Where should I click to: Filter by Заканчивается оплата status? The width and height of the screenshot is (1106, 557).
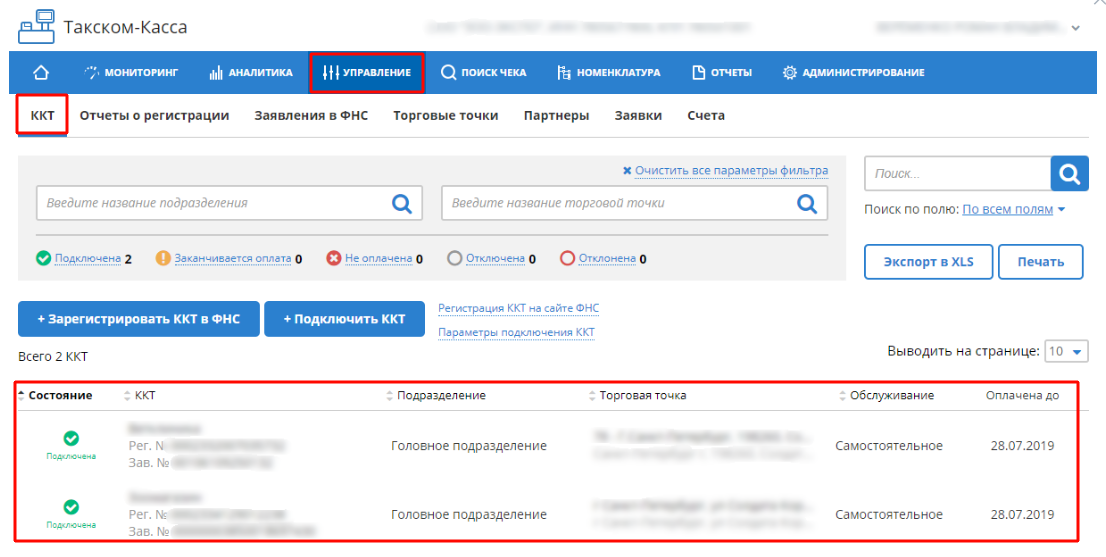(233, 259)
